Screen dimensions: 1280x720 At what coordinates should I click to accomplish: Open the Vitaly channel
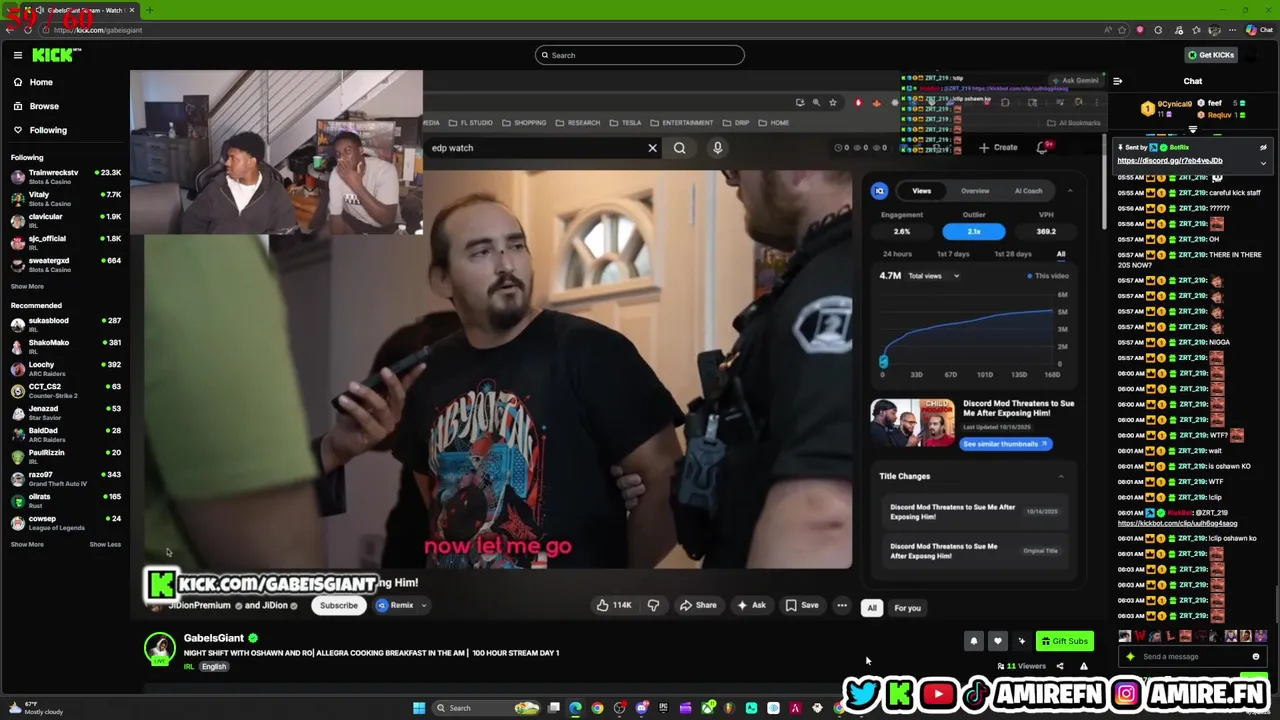coord(65,198)
